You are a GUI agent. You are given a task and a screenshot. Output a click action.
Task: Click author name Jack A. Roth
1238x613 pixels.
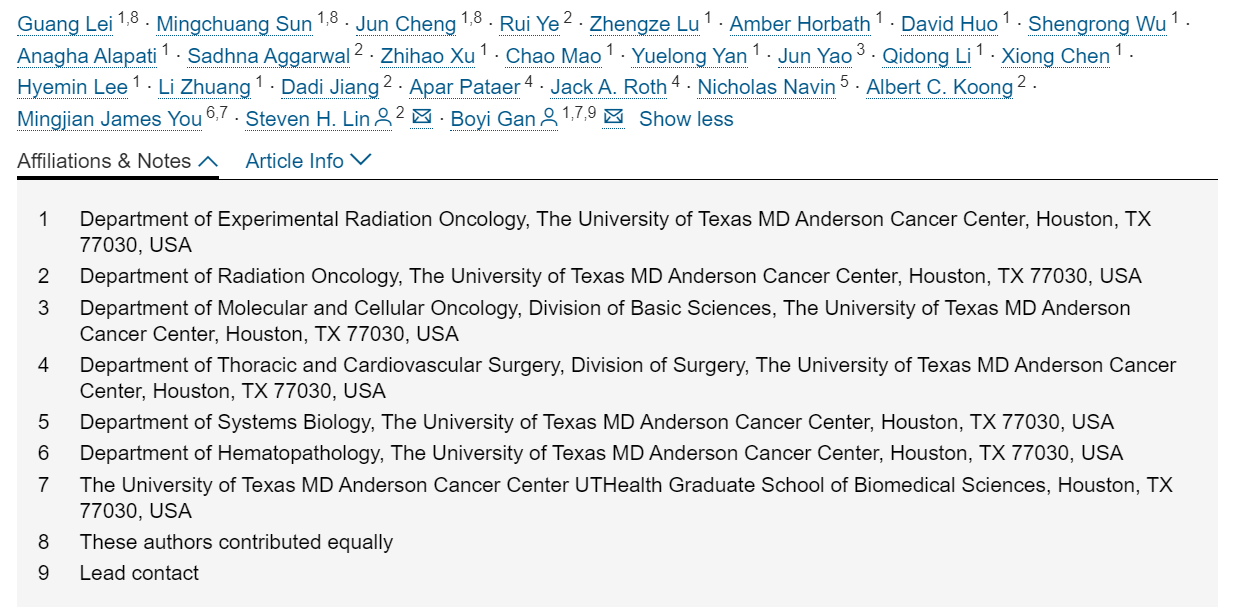click(608, 87)
